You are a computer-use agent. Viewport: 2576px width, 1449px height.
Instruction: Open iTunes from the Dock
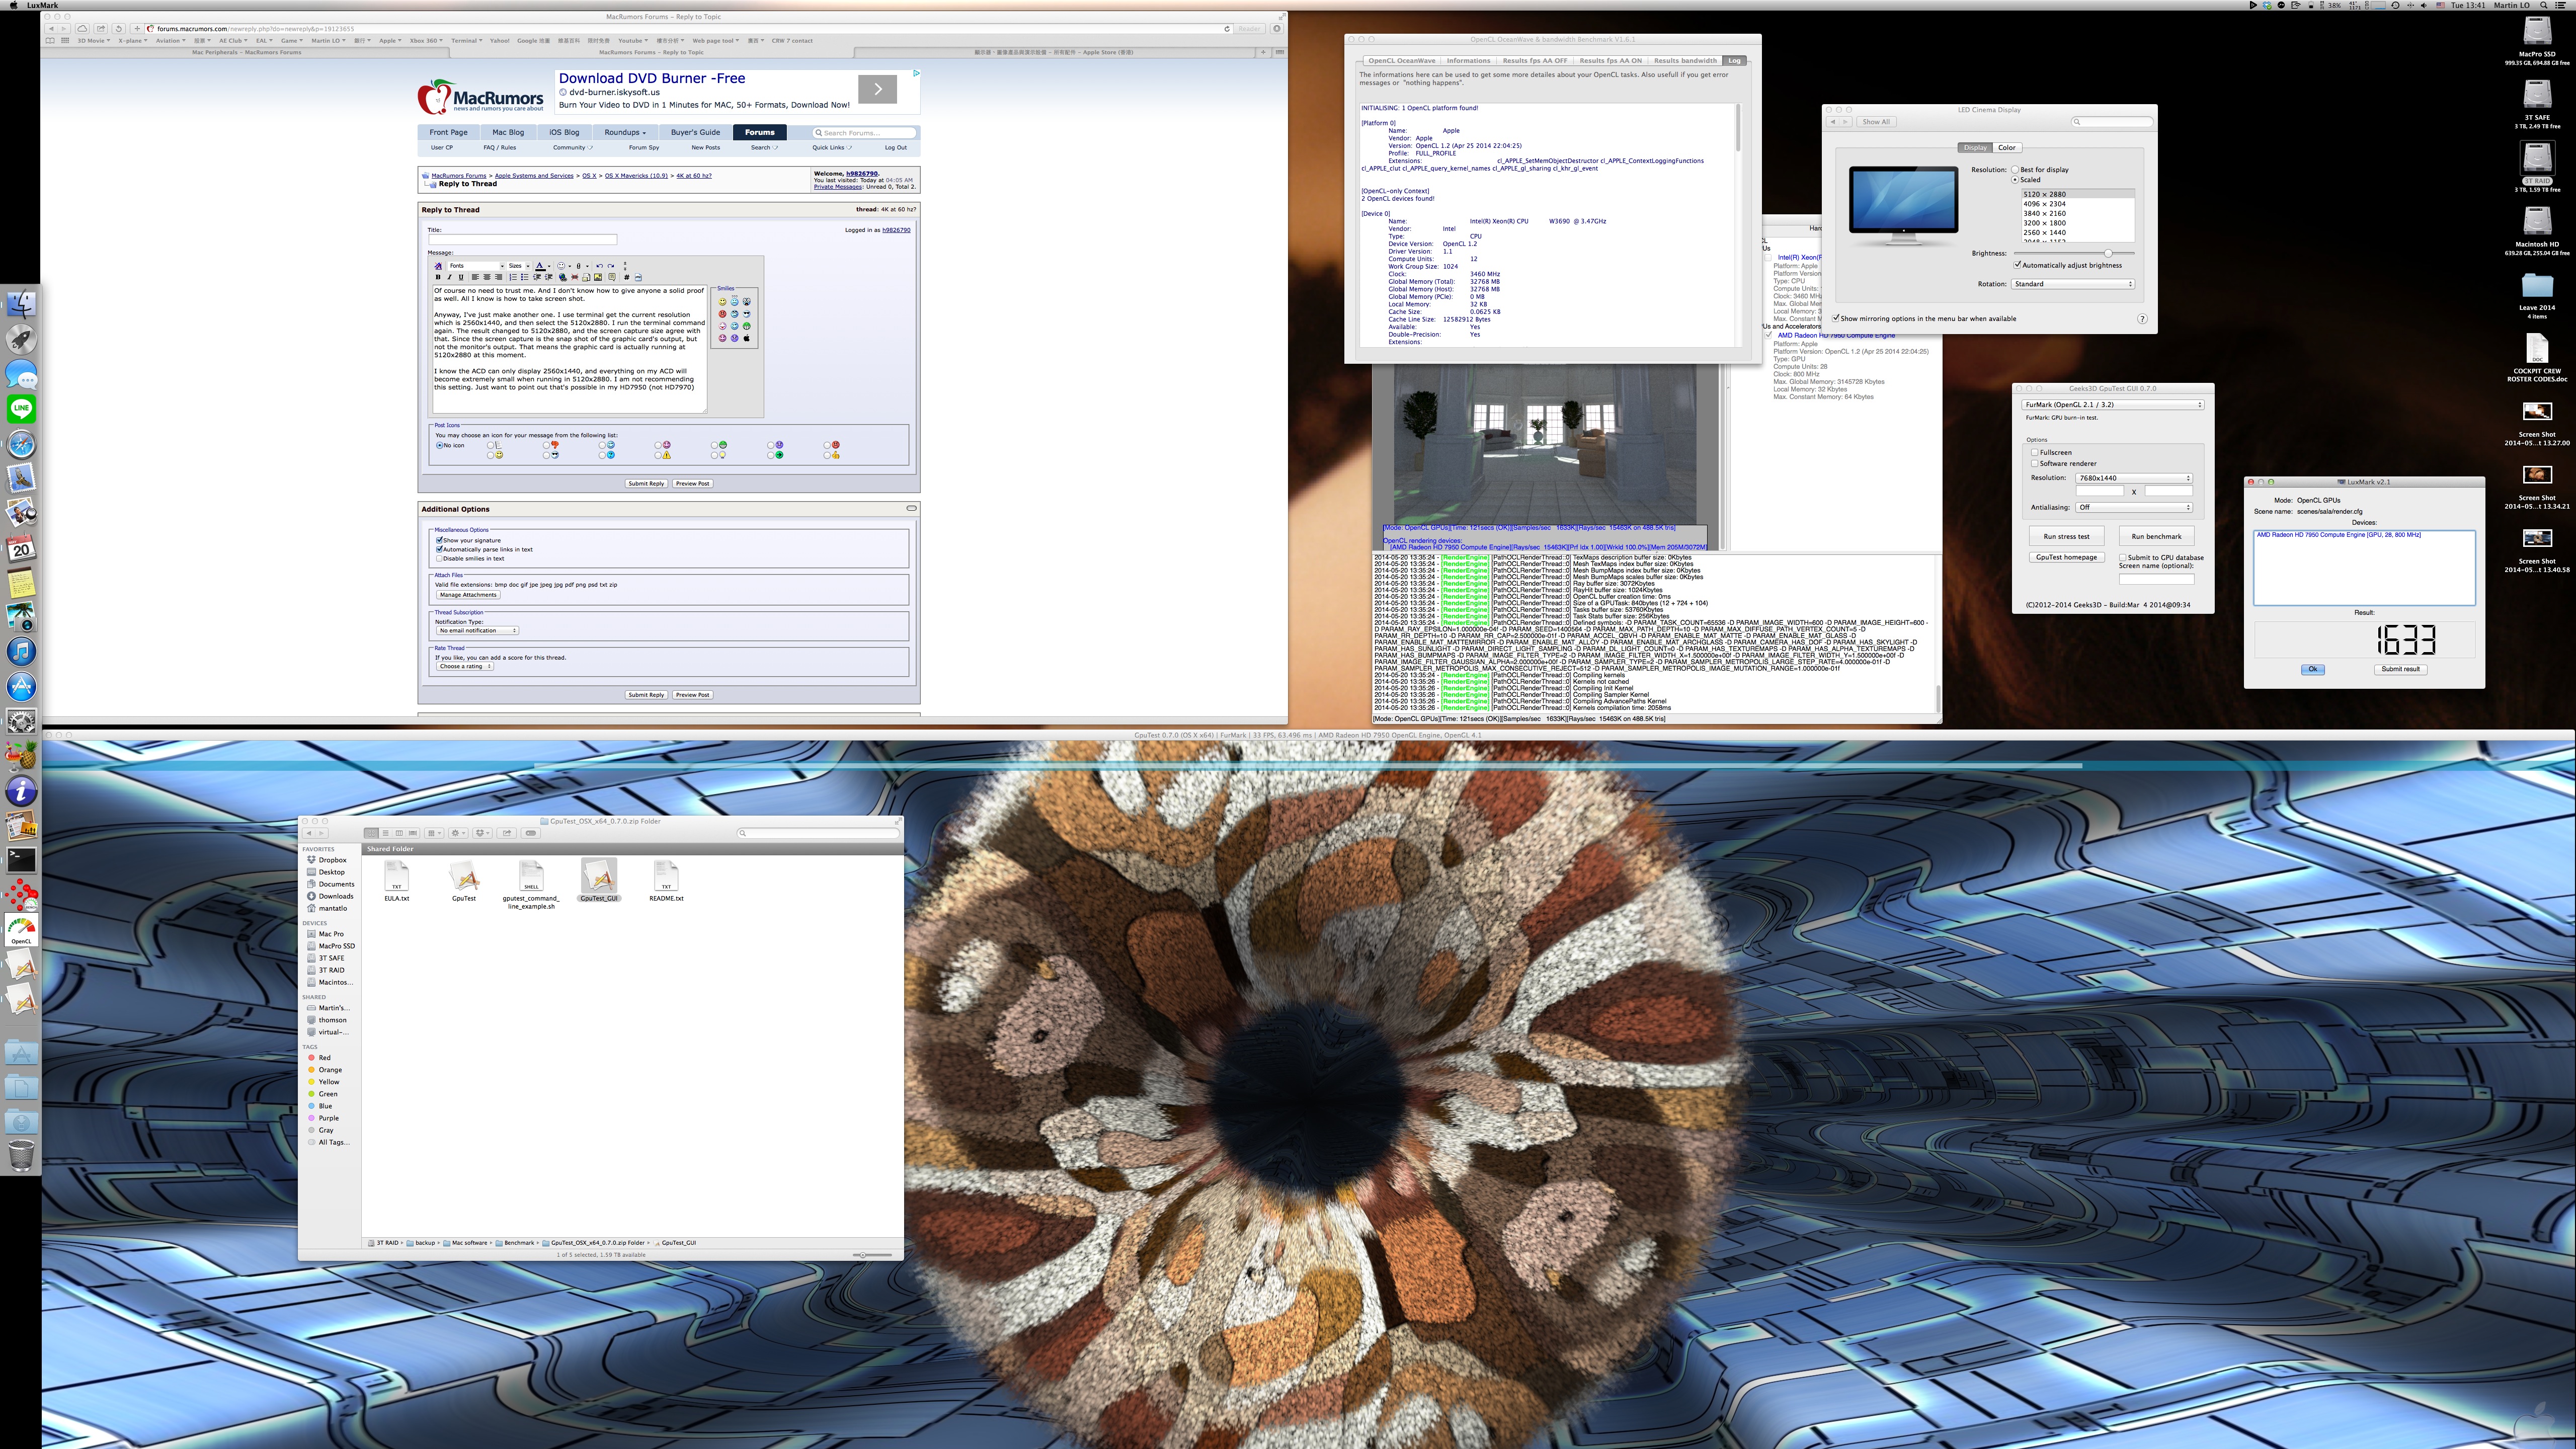pos(21,651)
